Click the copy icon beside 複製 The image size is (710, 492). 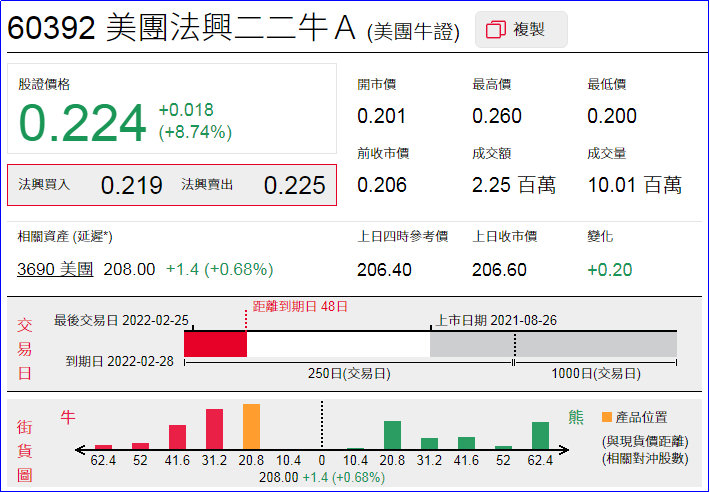[x=495, y=29]
